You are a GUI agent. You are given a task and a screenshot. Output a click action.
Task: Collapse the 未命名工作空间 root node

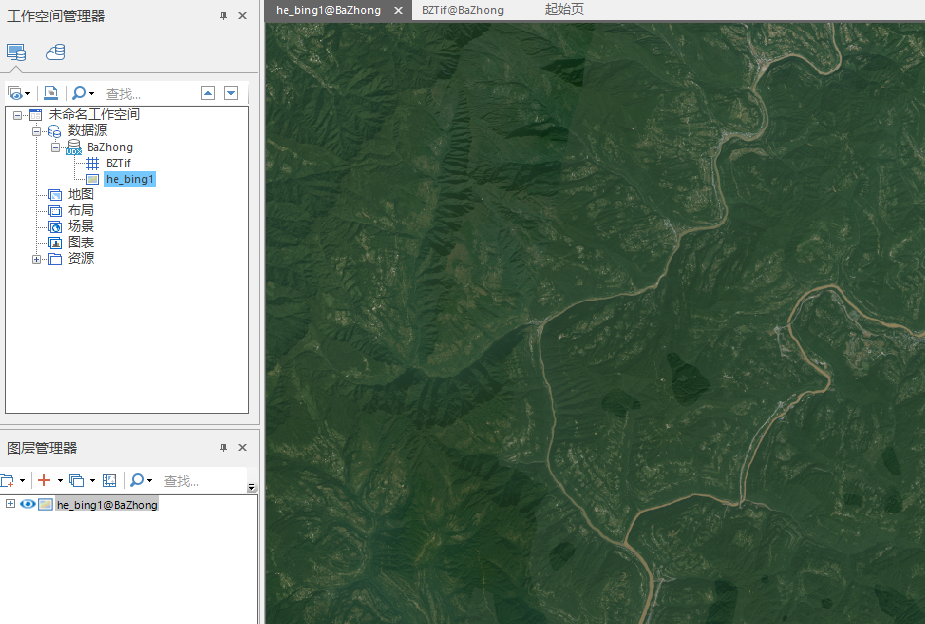click(x=17, y=115)
